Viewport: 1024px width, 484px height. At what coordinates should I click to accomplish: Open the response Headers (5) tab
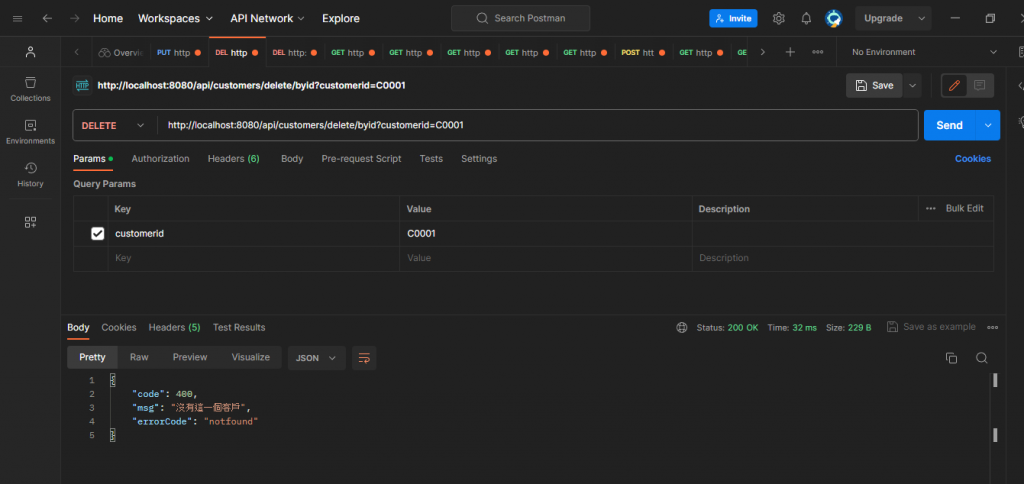[x=174, y=327]
